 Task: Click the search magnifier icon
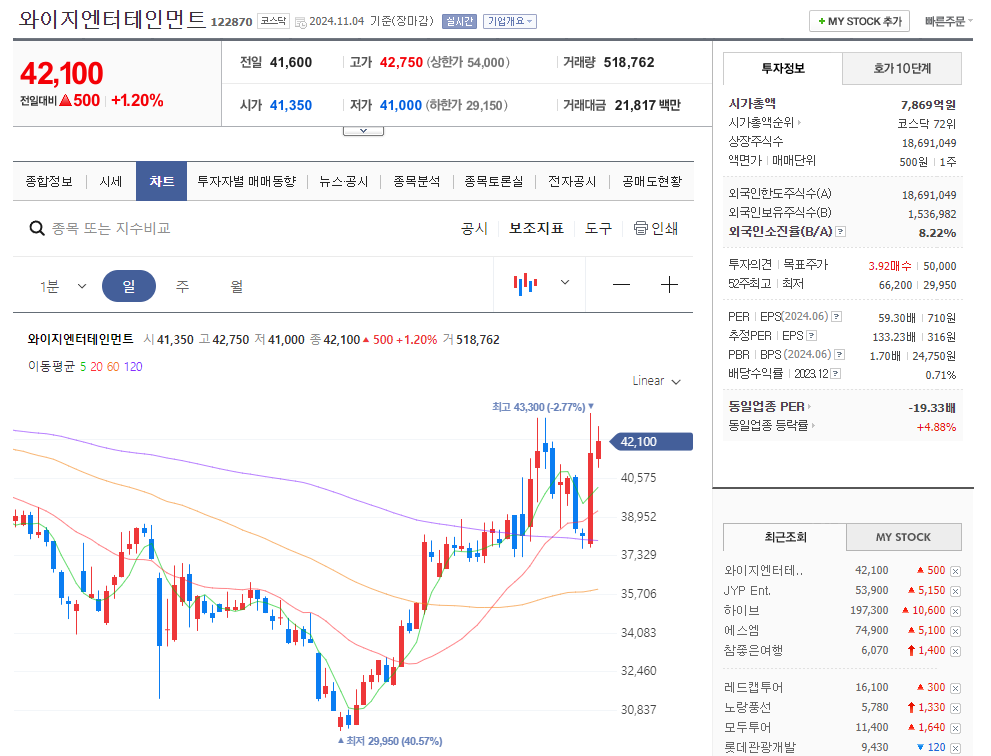37,228
